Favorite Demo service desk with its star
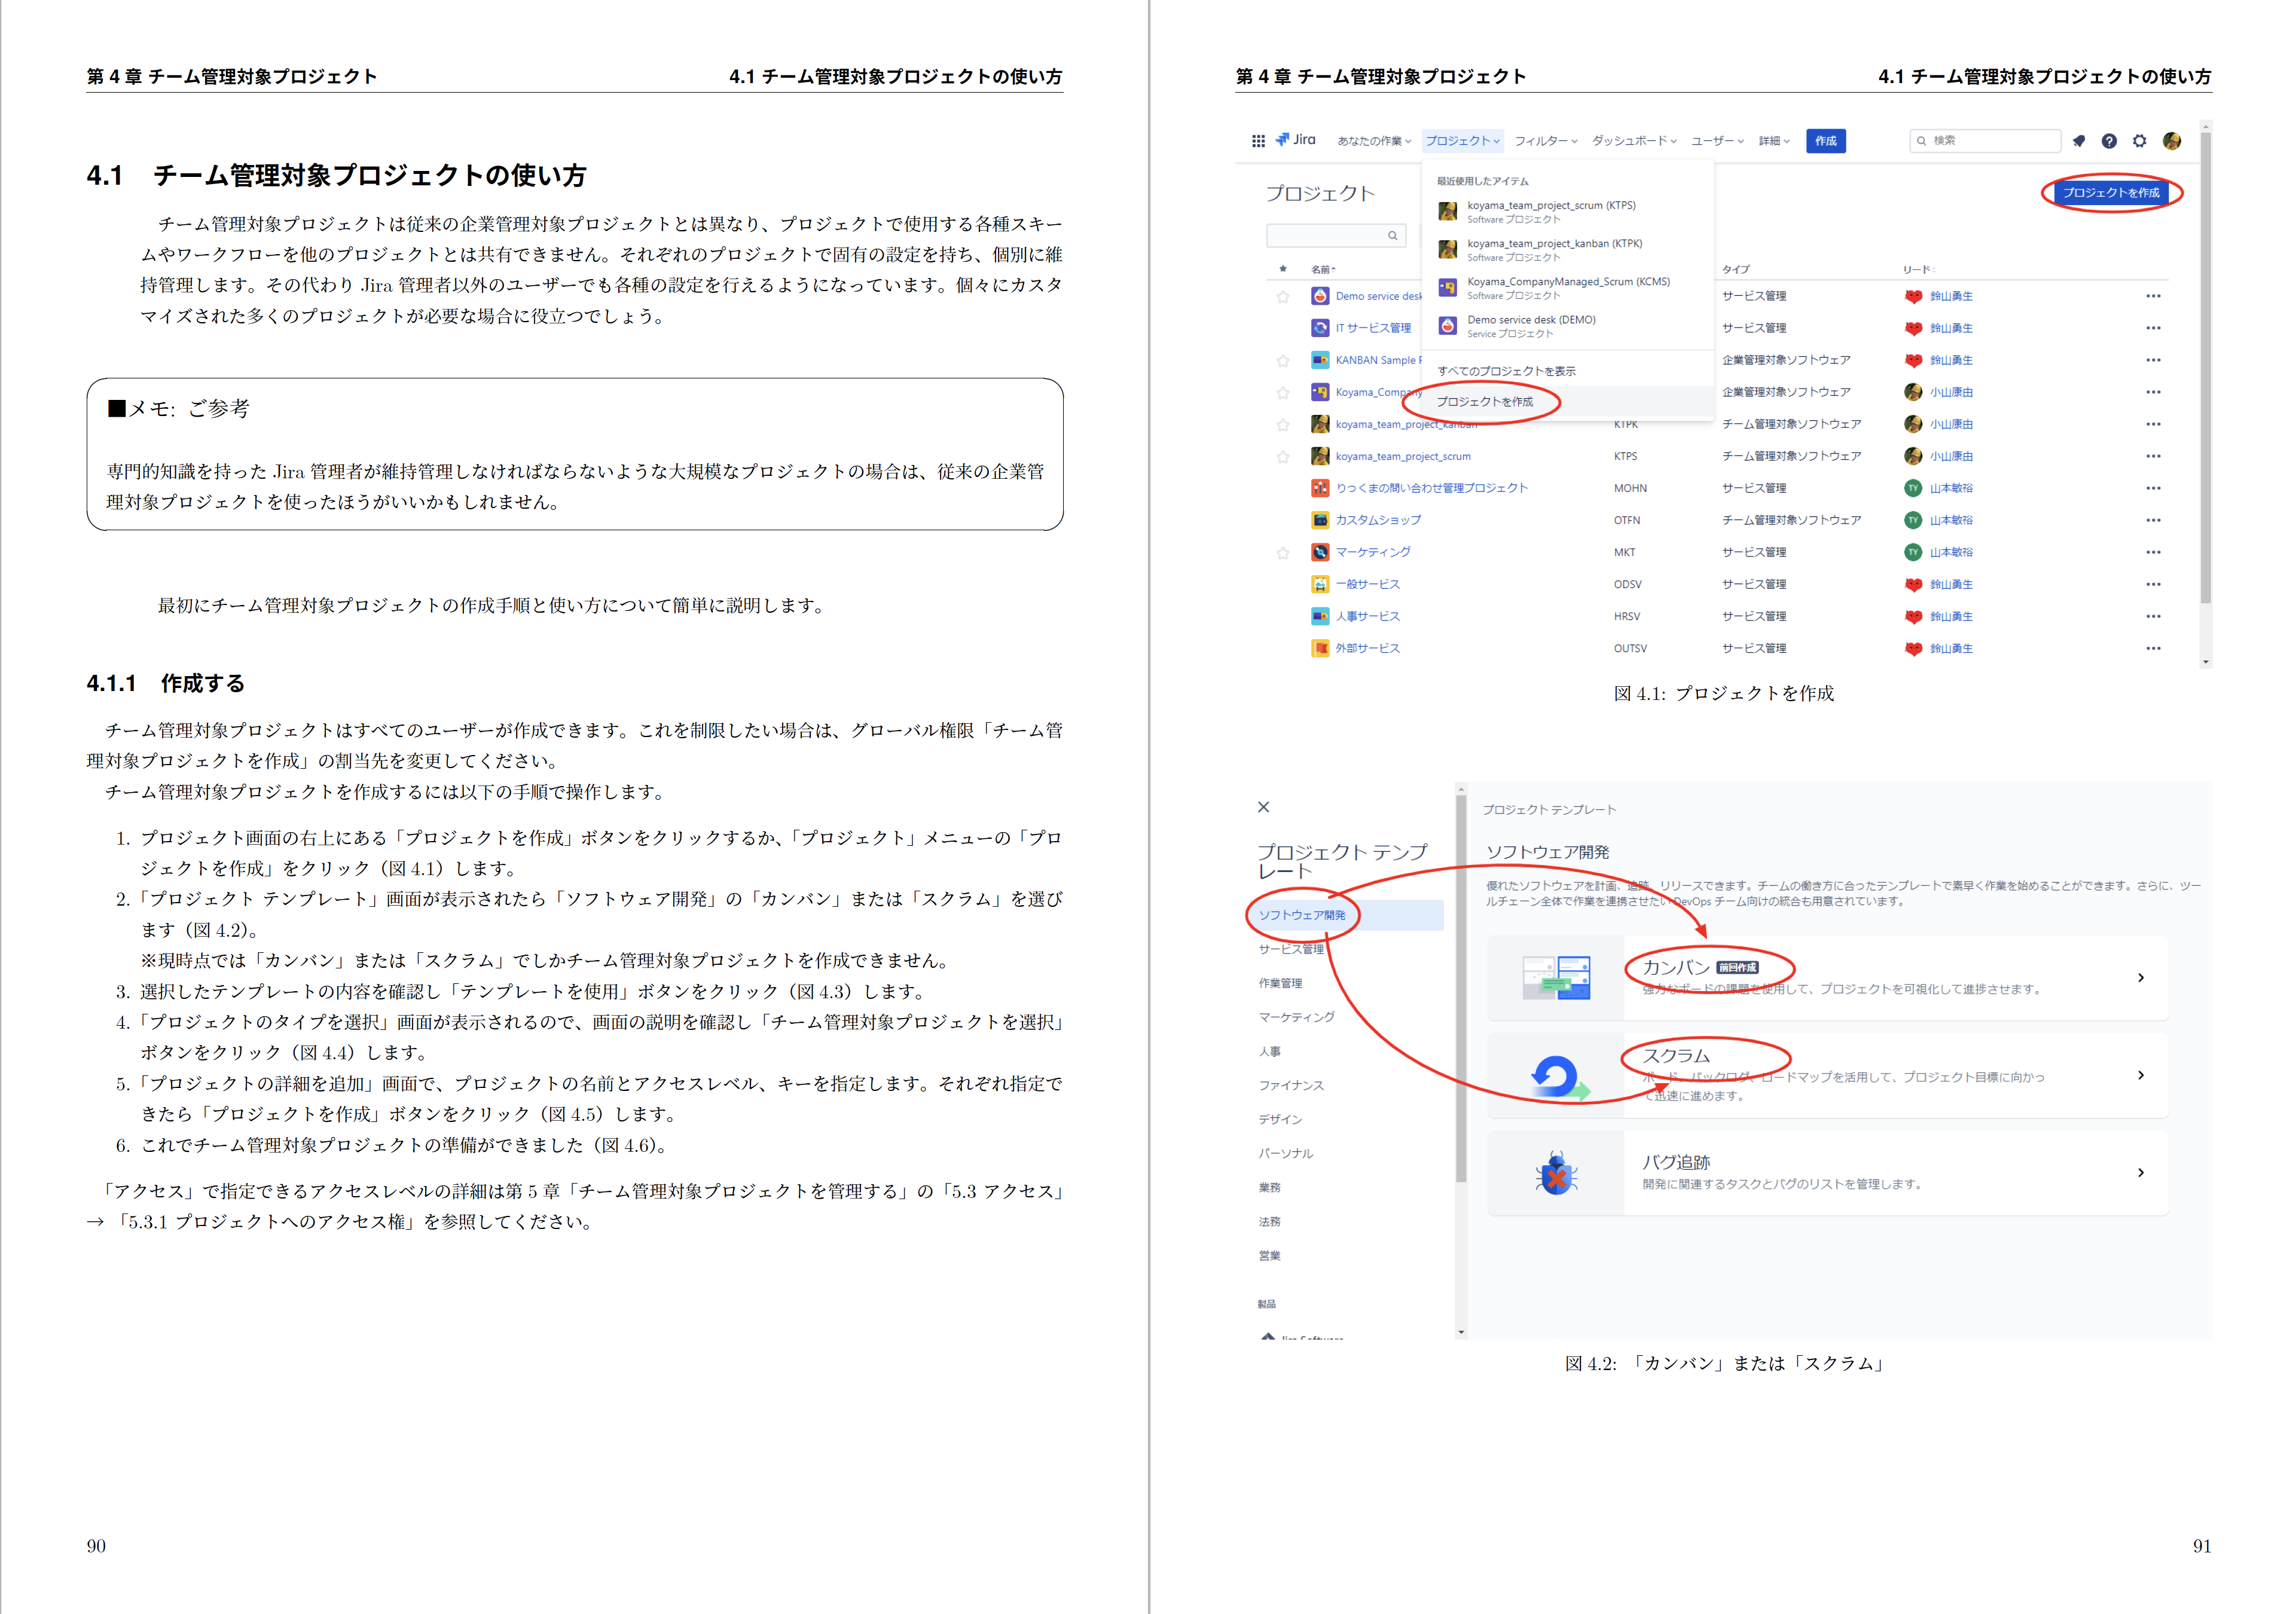Screen dimensions: 2296x1614 1283,295
